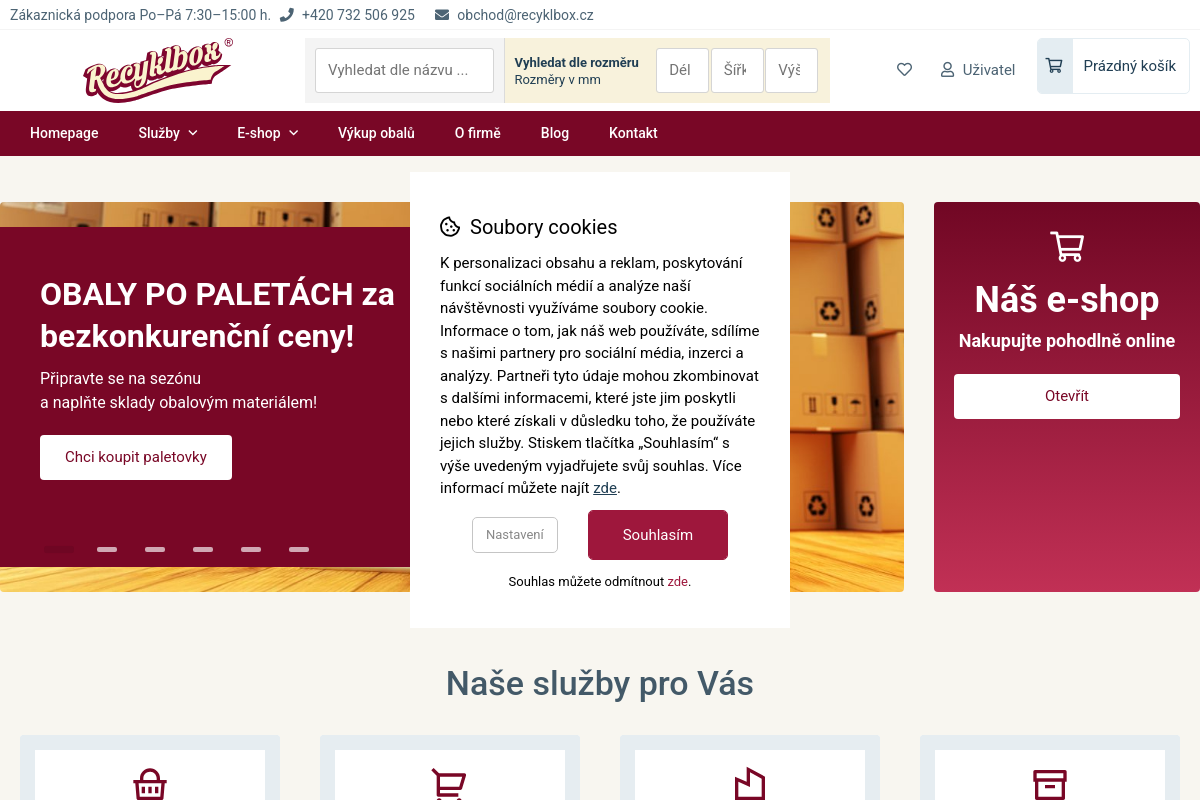Viewport: 1200px width, 800px height.
Task: Select the fourth carousel slide indicator
Action: pyautogui.click(x=203, y=549)
